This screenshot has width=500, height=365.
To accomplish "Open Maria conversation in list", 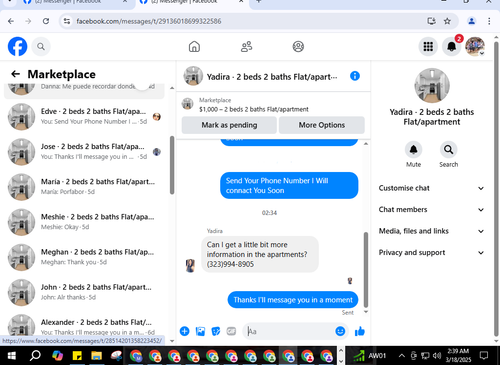I will (x=84, y=187).
